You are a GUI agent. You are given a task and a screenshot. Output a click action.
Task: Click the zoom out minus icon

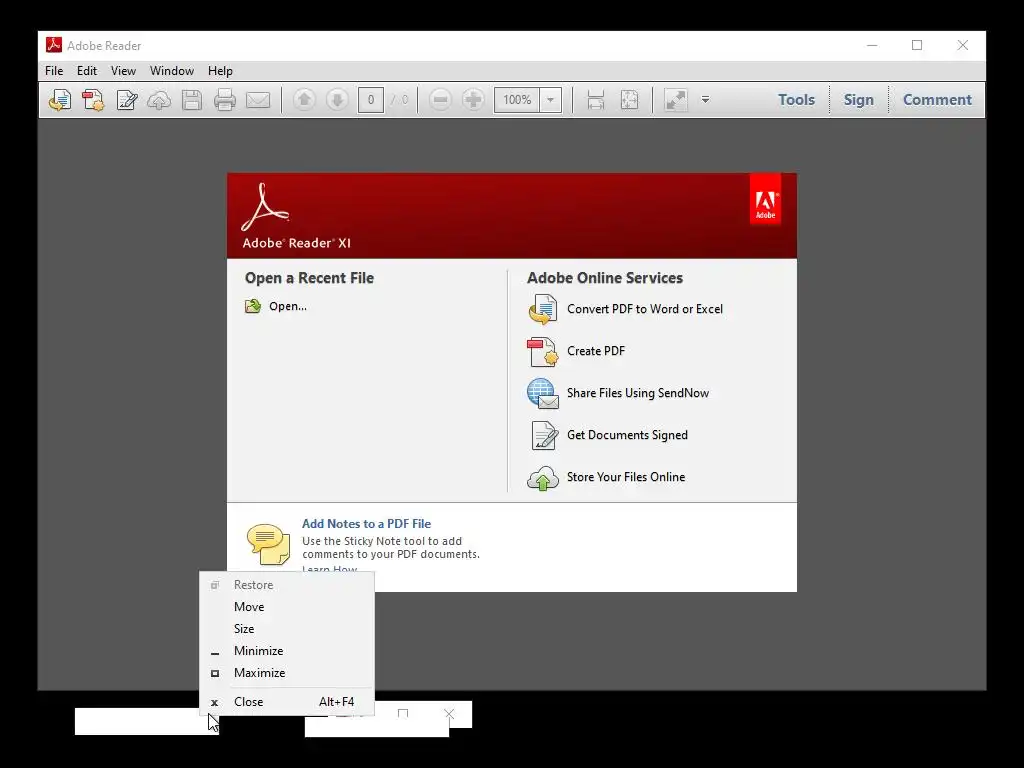(x=440, y=100)
